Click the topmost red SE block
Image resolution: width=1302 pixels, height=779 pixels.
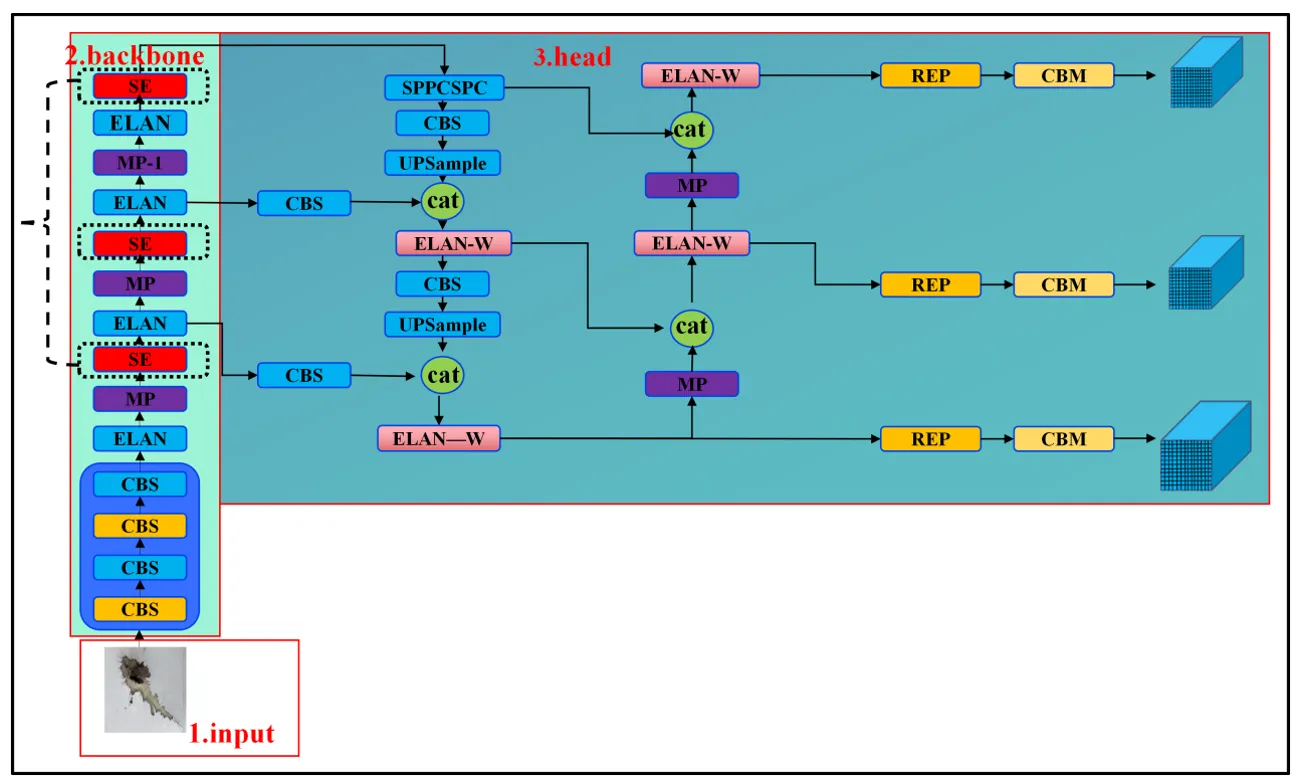click(140, 87)
